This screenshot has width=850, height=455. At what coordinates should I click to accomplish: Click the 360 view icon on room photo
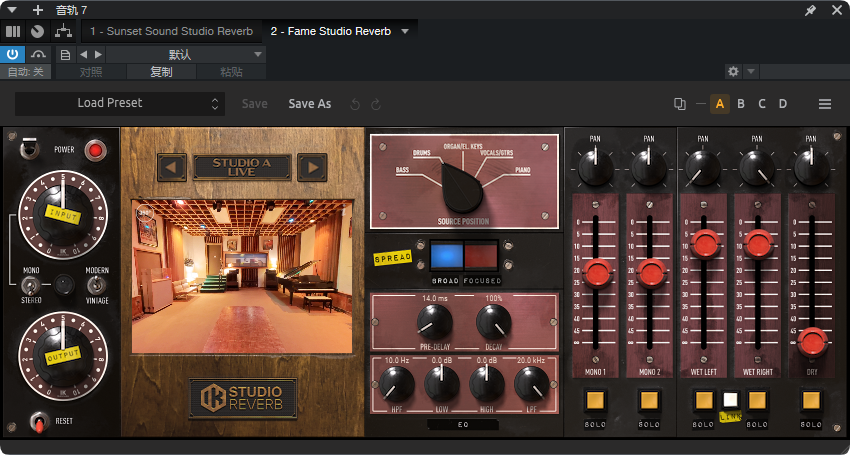(147, 212)
